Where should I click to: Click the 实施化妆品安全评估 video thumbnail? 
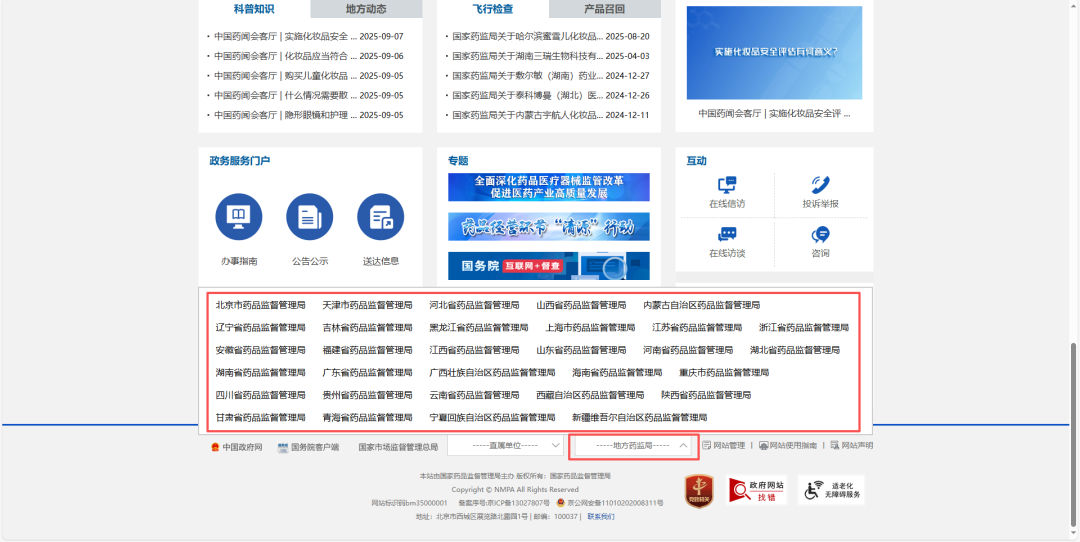click(x=774, y=53)
